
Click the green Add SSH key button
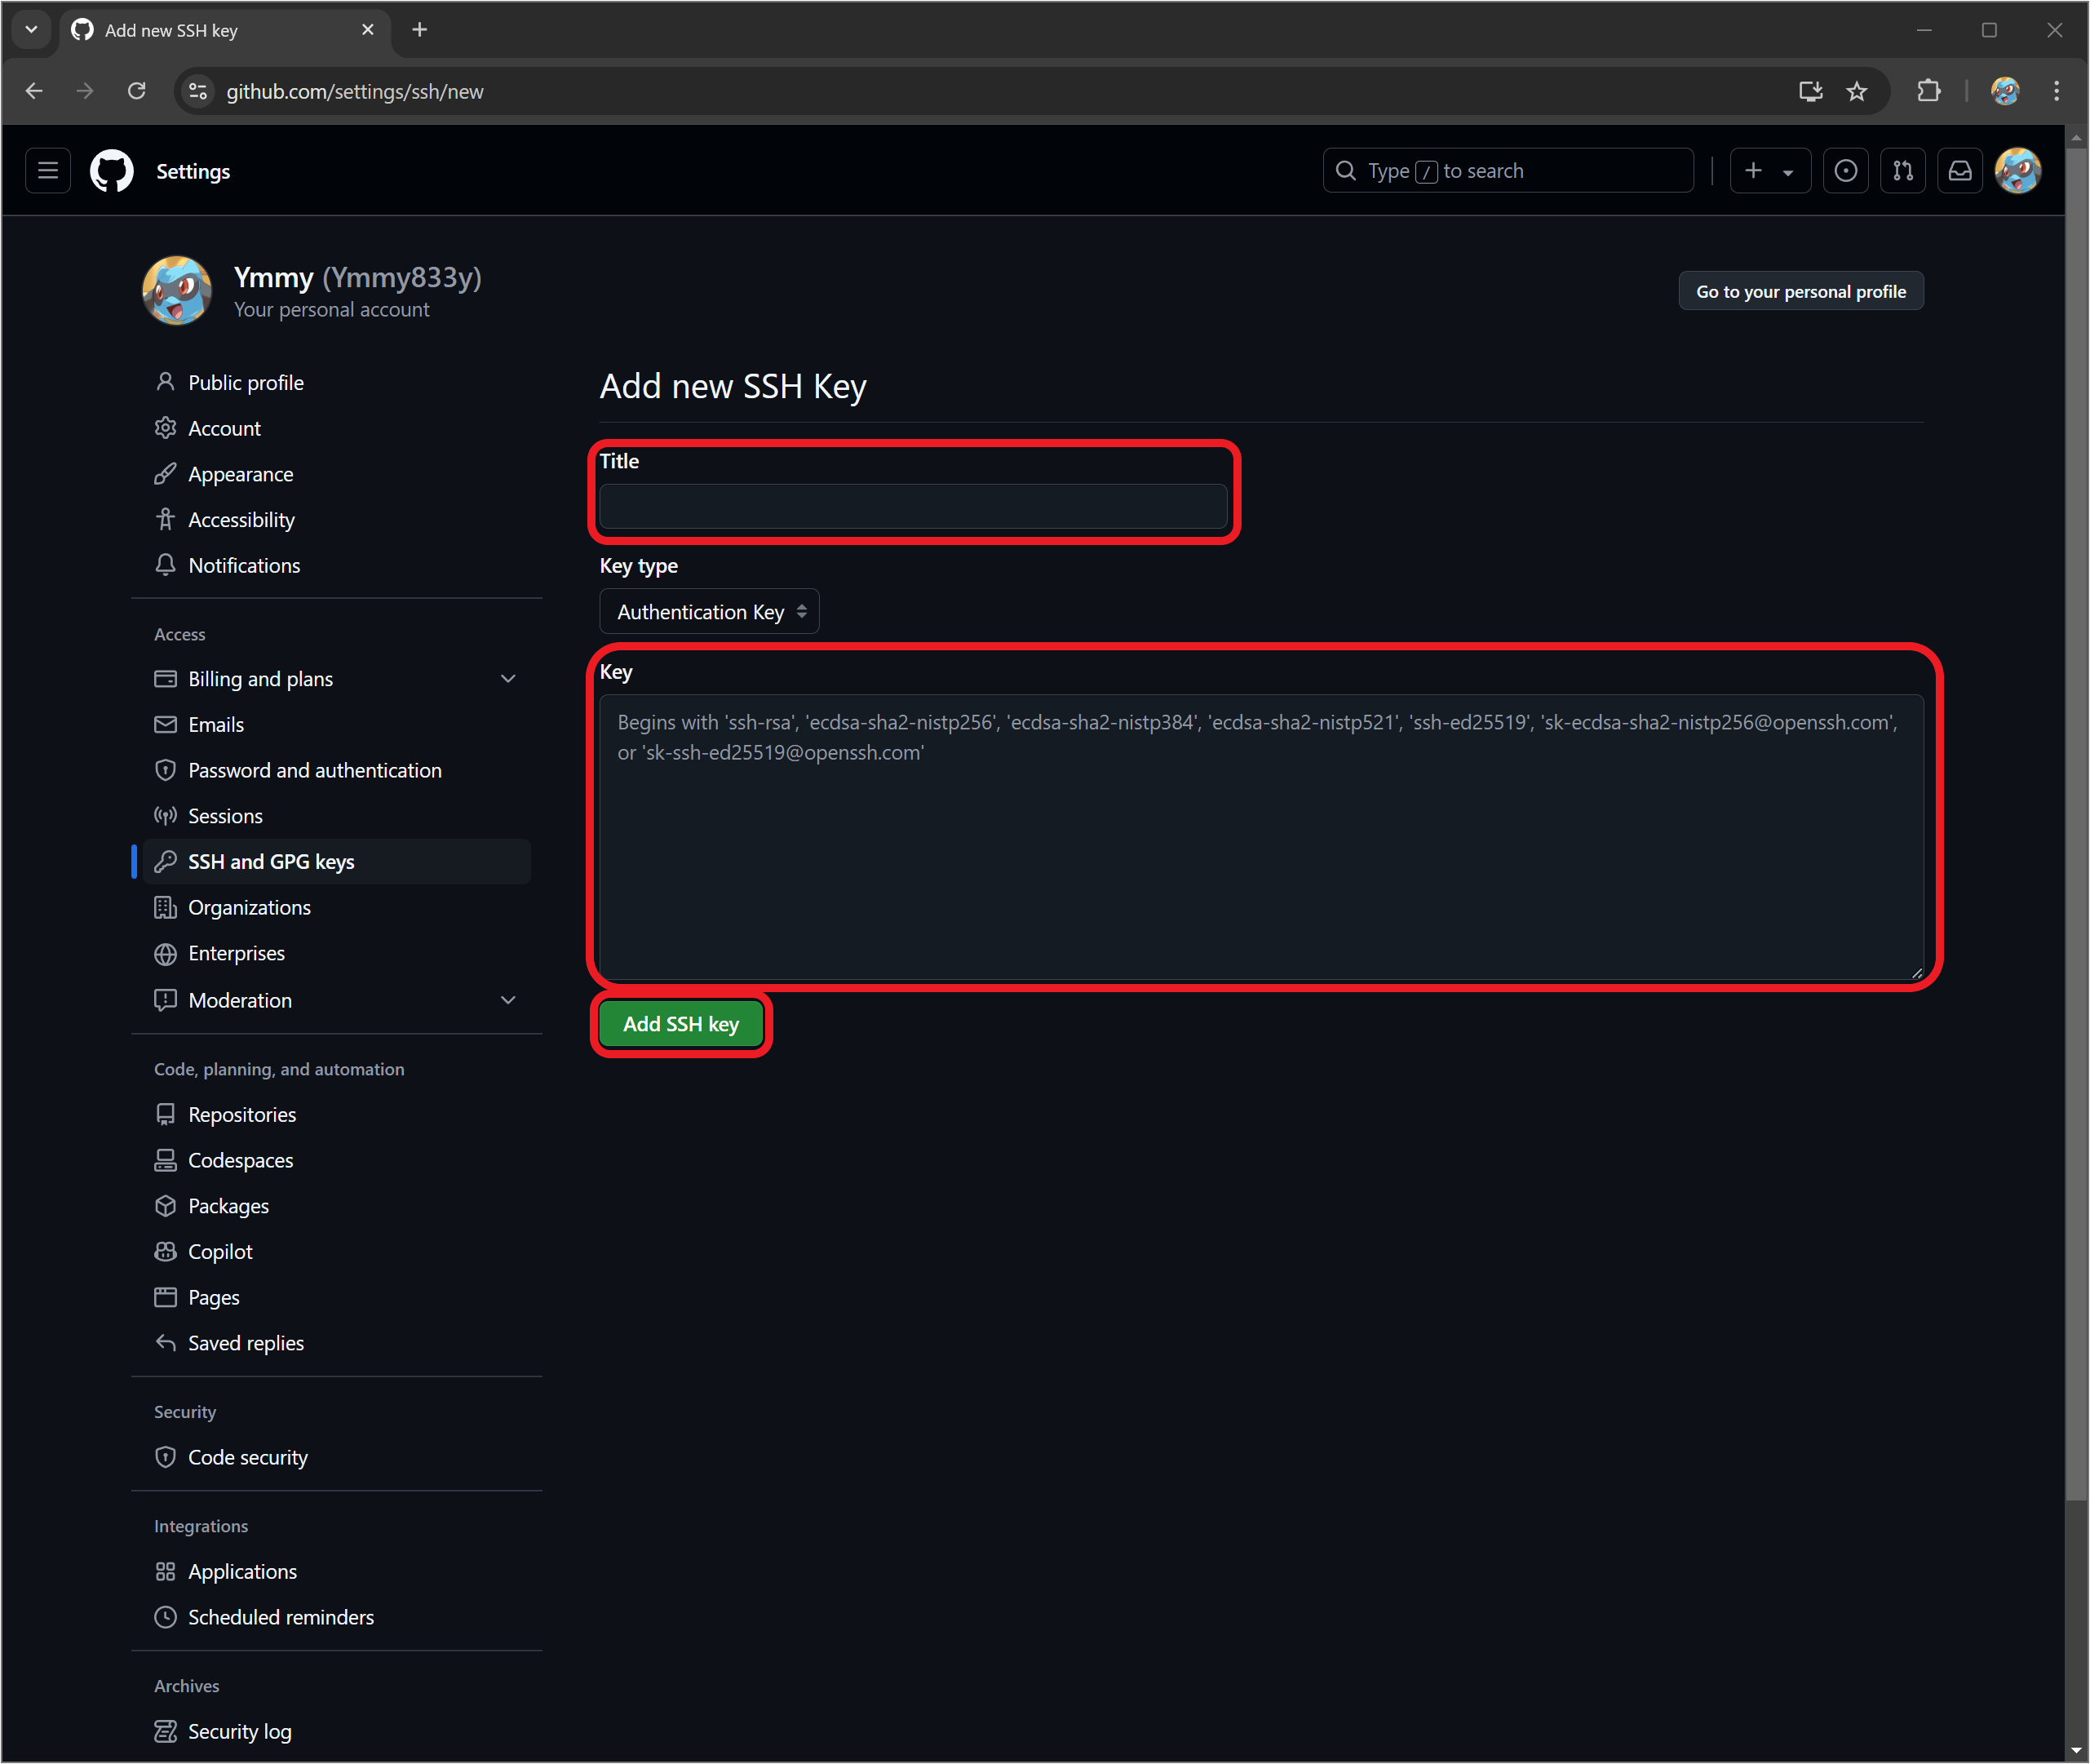(681, 1024)
